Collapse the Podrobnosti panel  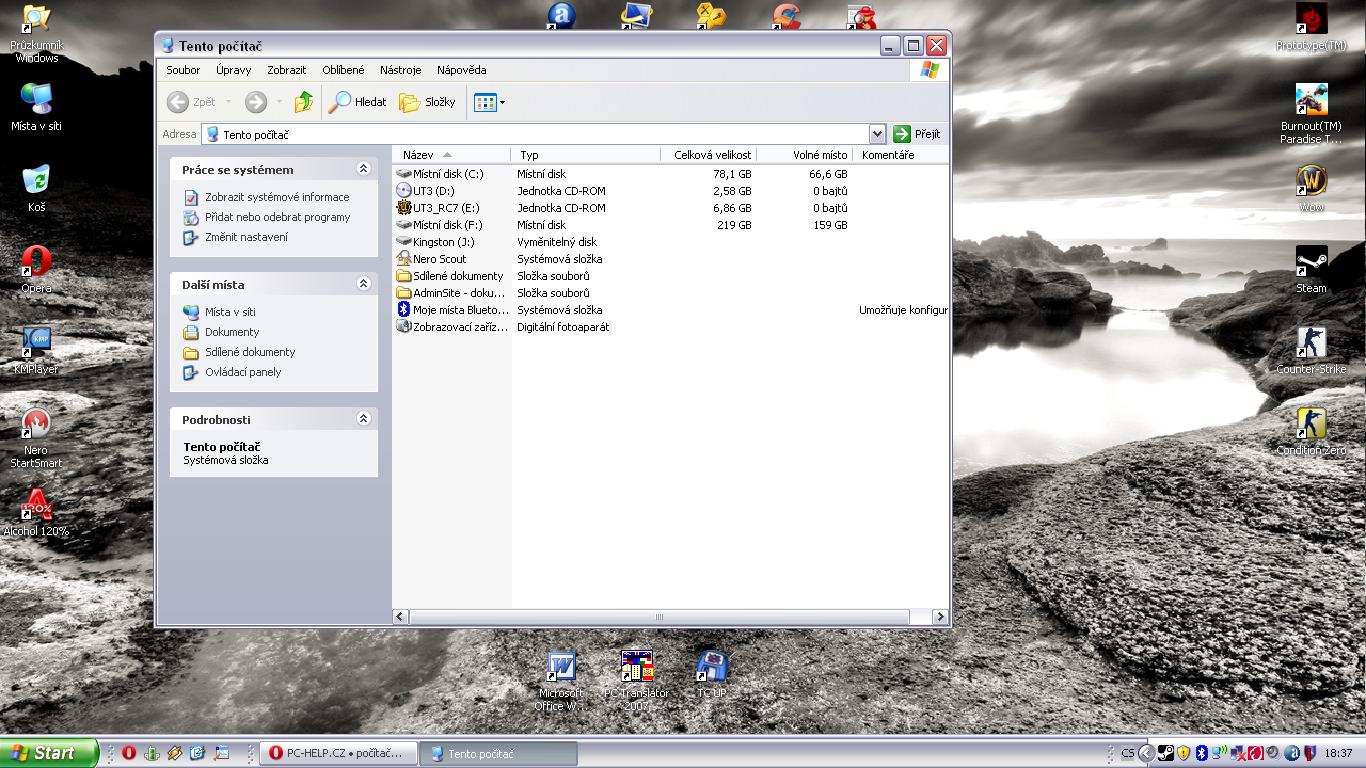point(363,419)
